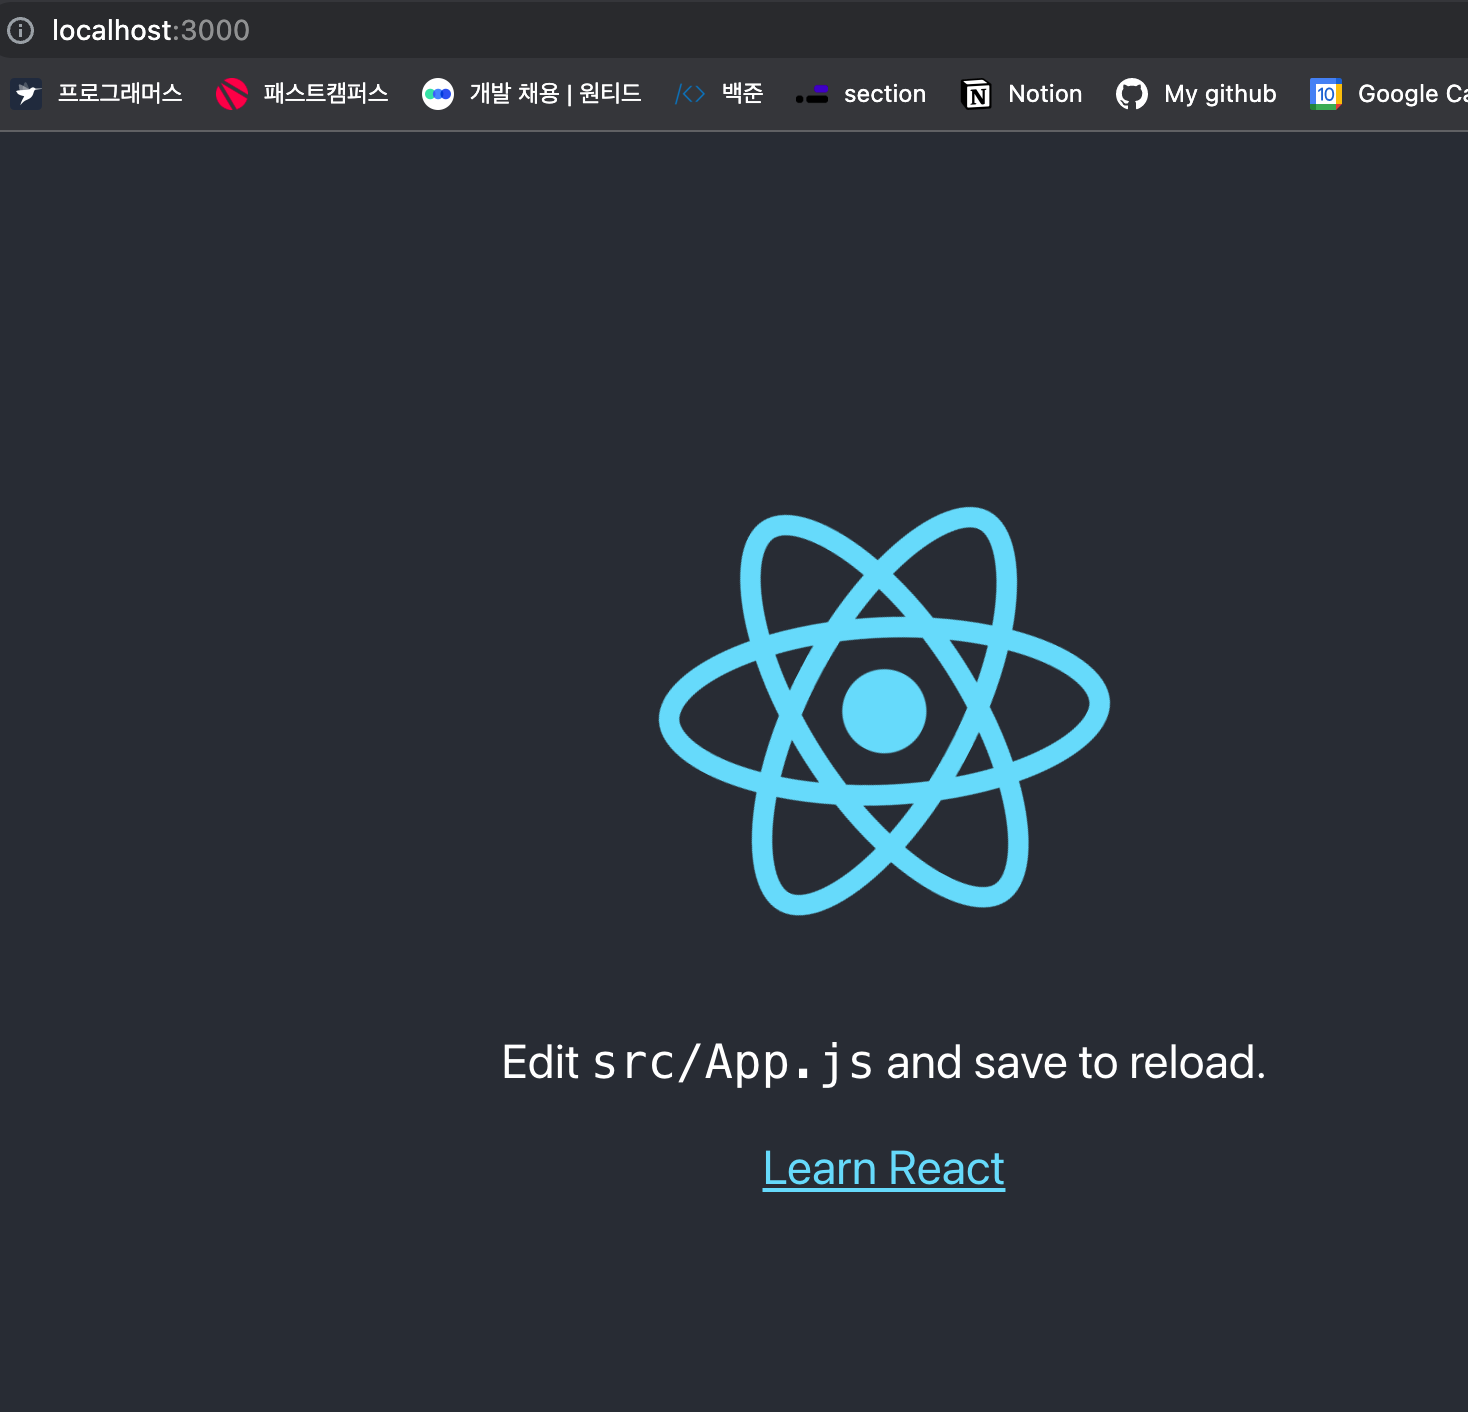
Task: Open the section bookmark icon
Action: pos(812,94)
